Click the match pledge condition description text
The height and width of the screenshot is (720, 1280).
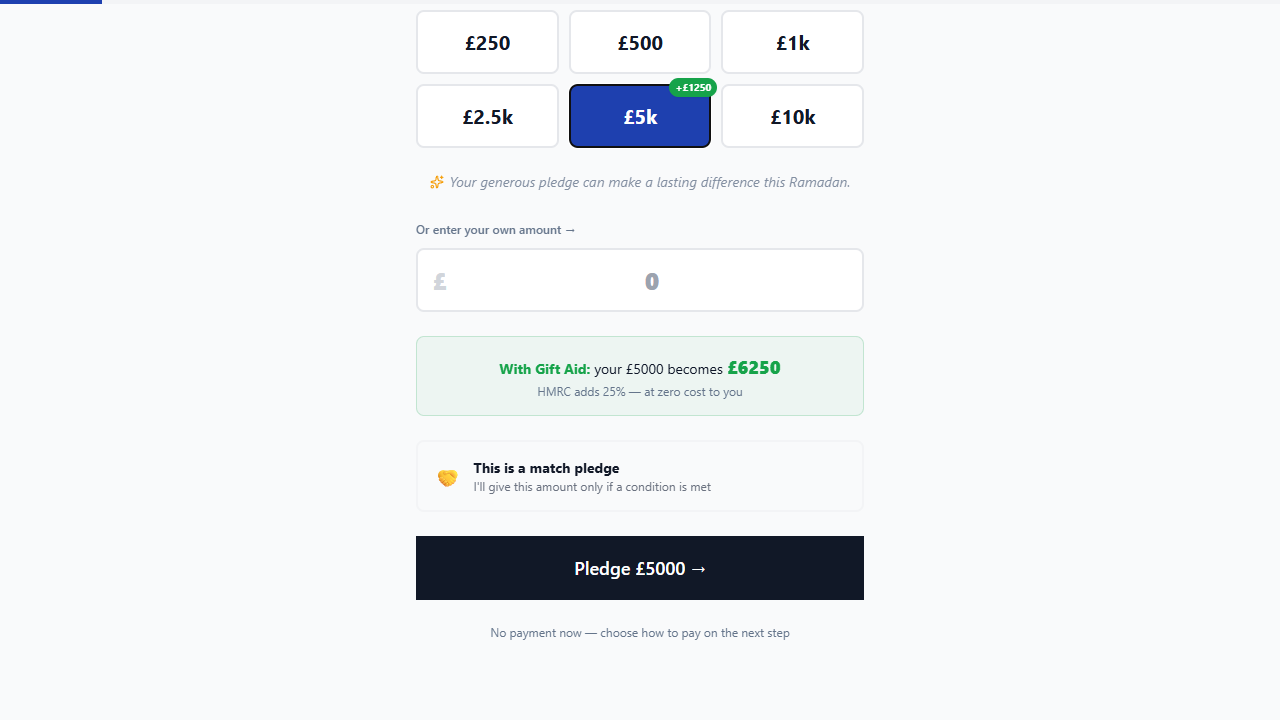tap(592, 487)
